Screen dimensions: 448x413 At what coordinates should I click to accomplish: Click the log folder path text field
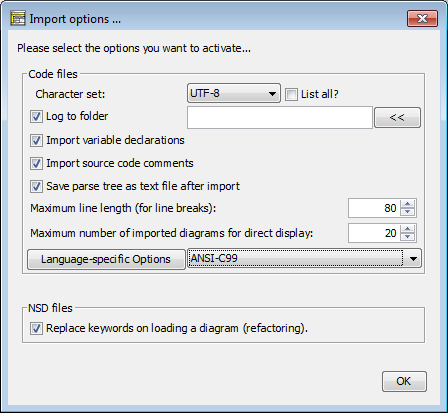point(280,117)
